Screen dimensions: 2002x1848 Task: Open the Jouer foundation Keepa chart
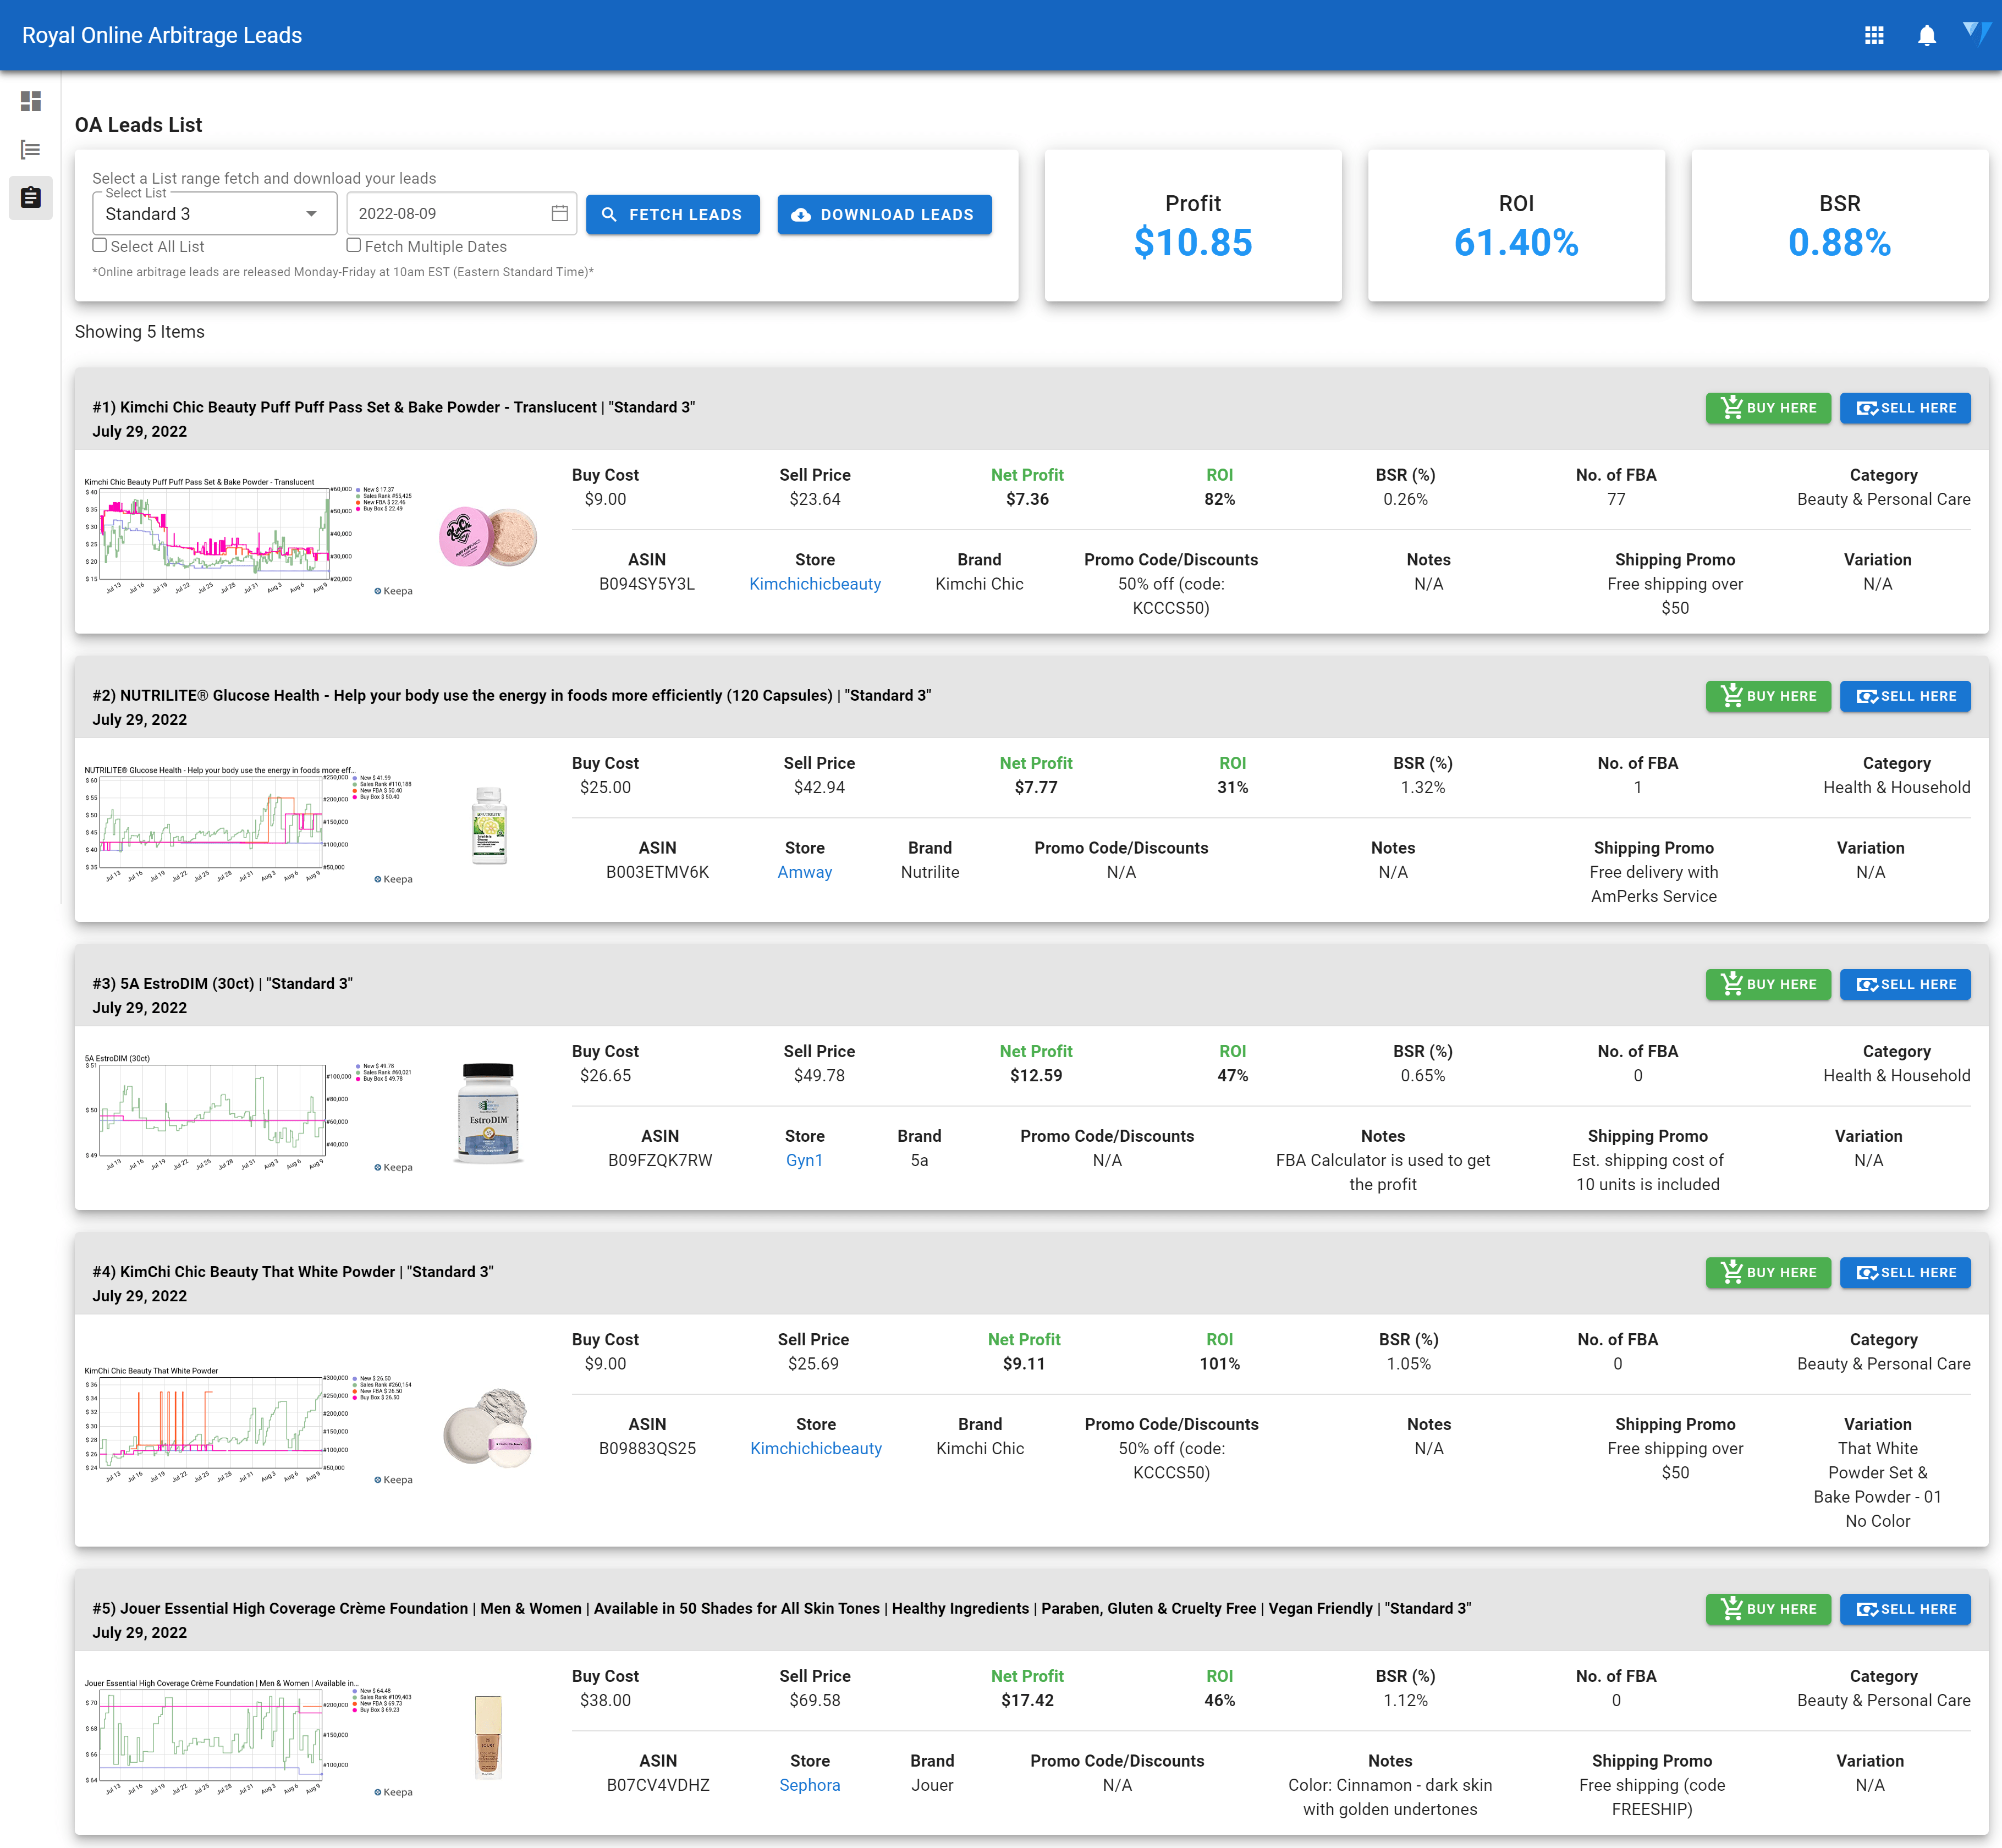tap(230, 1738)
